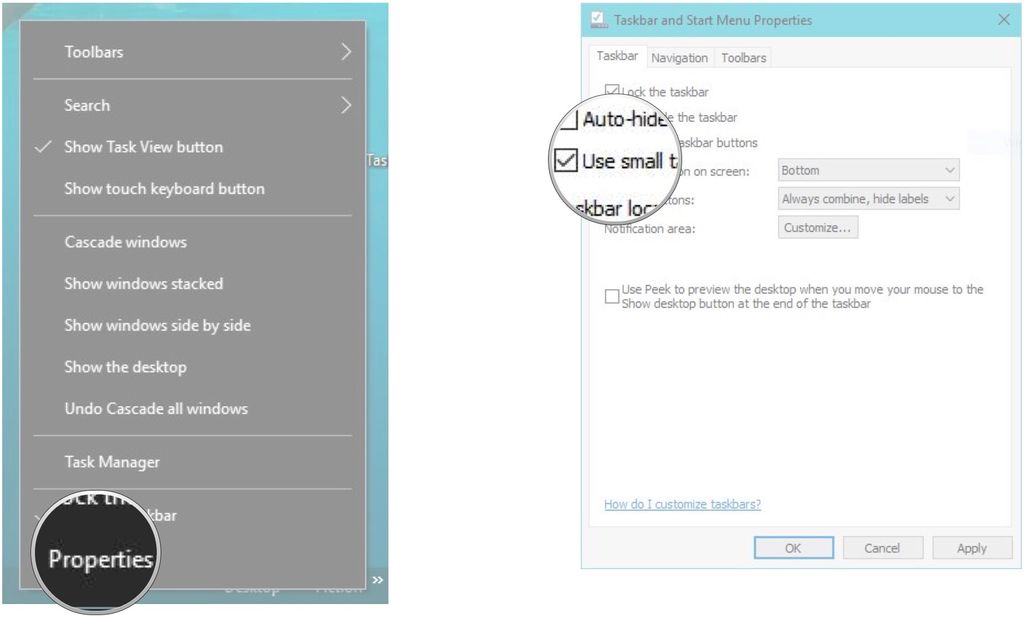Select Show windows stacked
This screenshot has width=1024, height=619.
pyautogui.click(x=143, y=283)
